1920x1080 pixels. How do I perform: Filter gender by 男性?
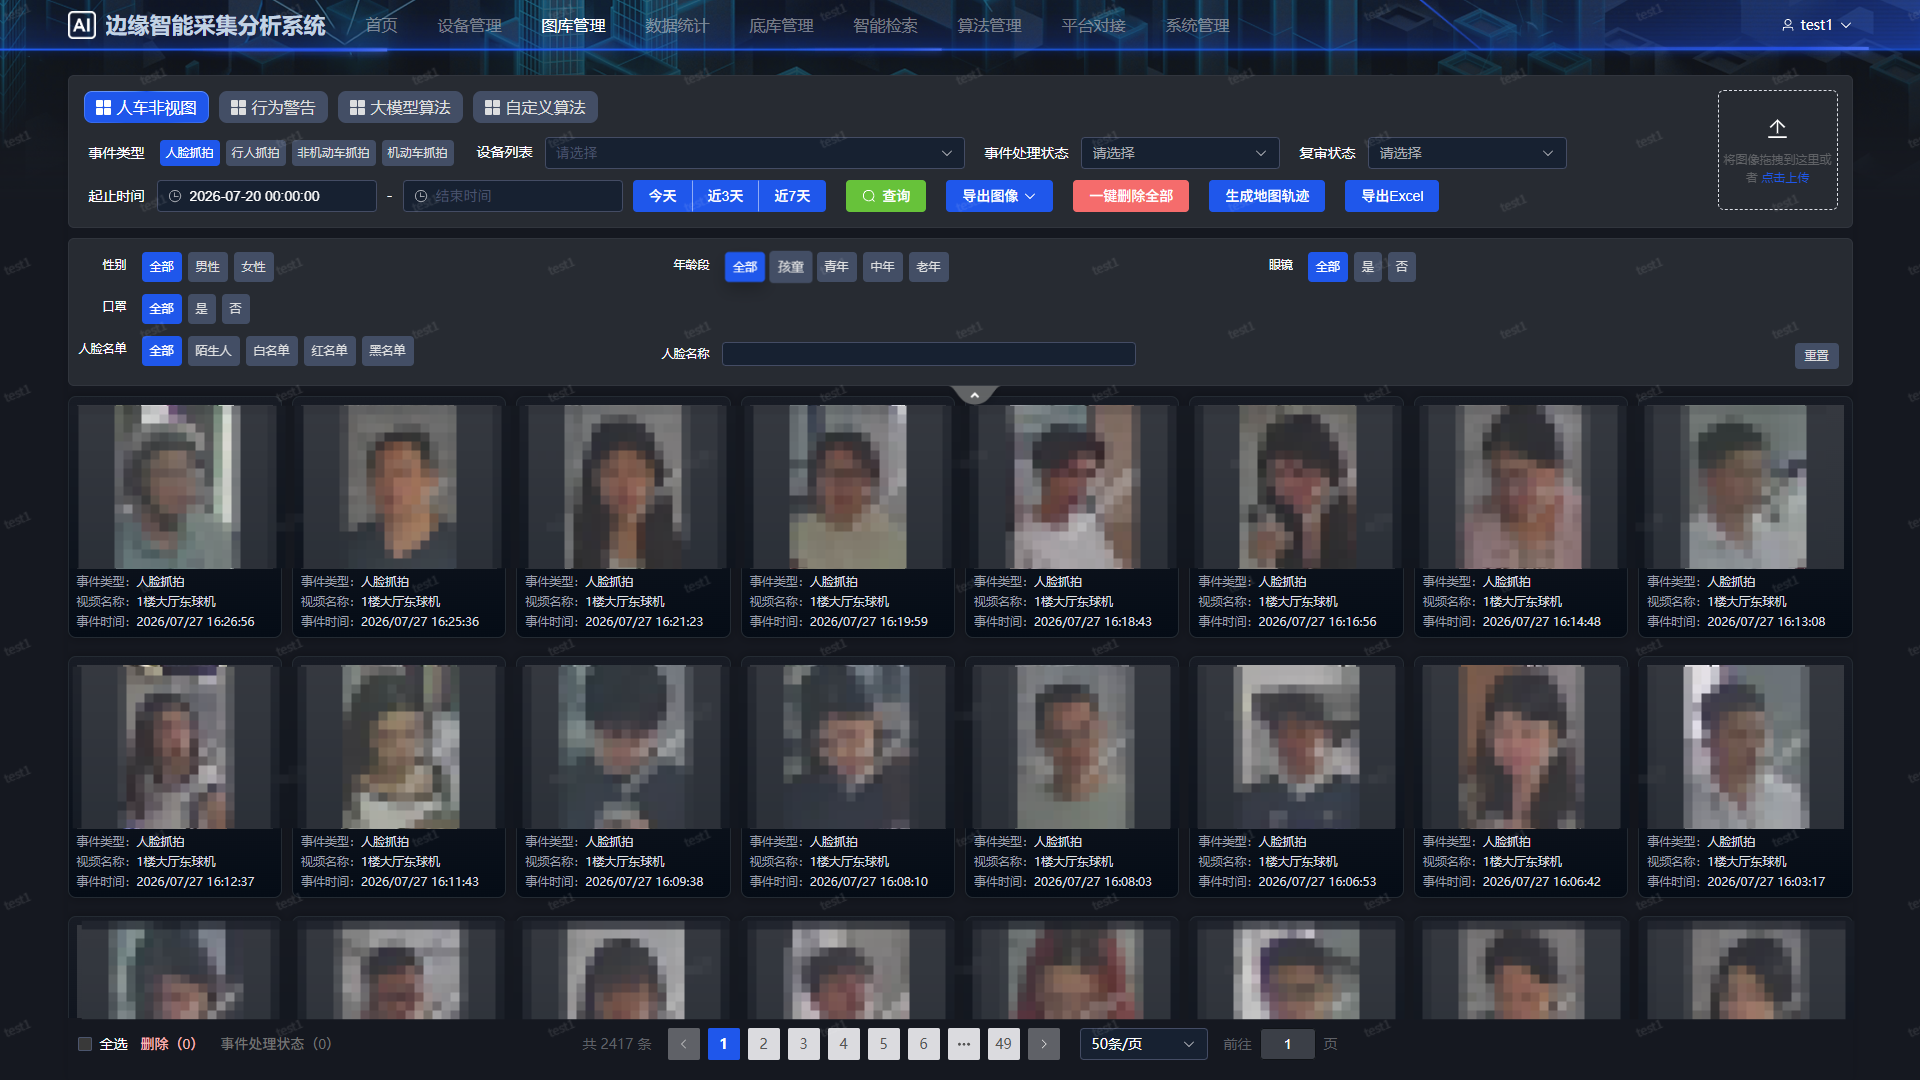click(208, 267)
